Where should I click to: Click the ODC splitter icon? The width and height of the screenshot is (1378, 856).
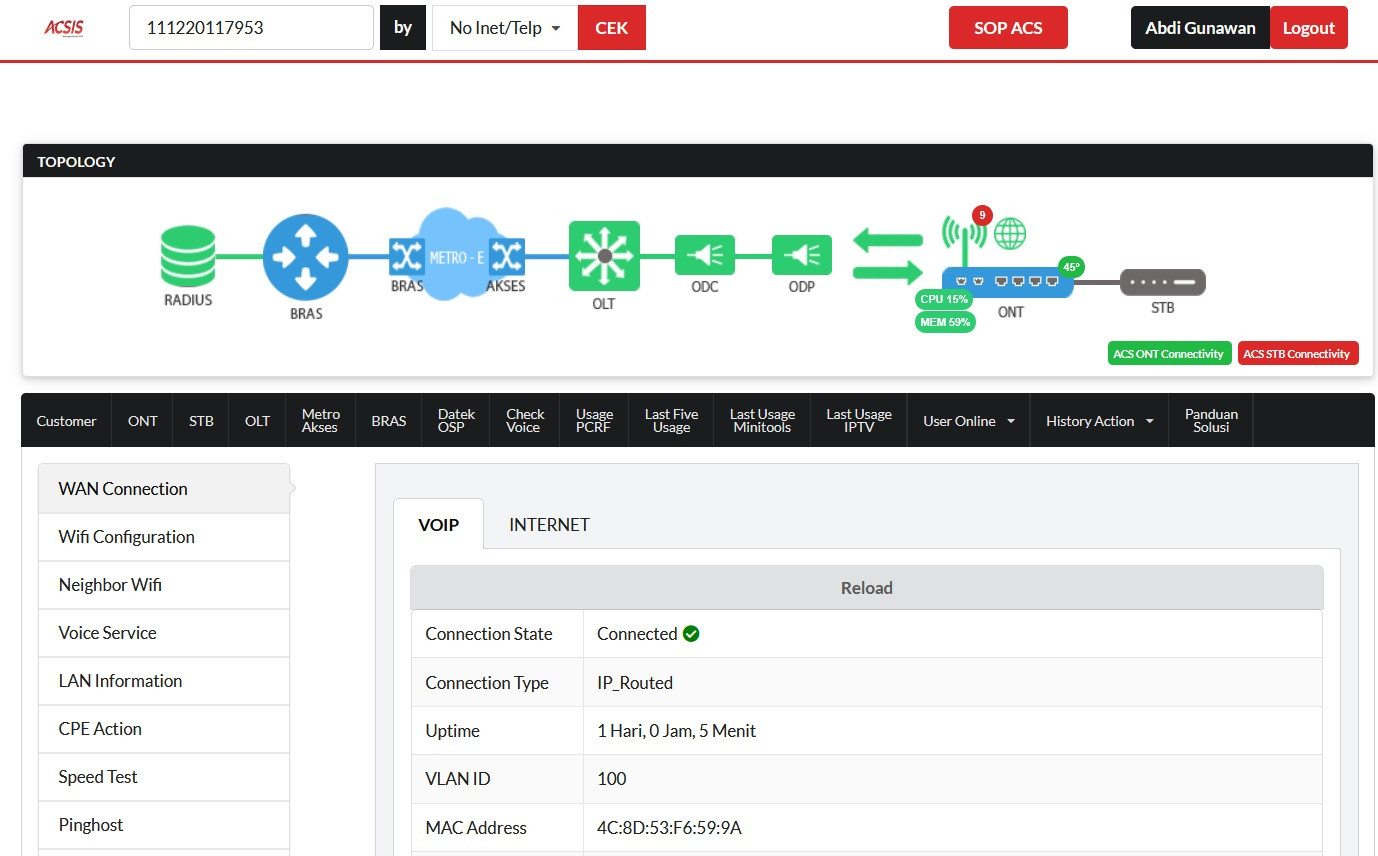pos(705,255)
